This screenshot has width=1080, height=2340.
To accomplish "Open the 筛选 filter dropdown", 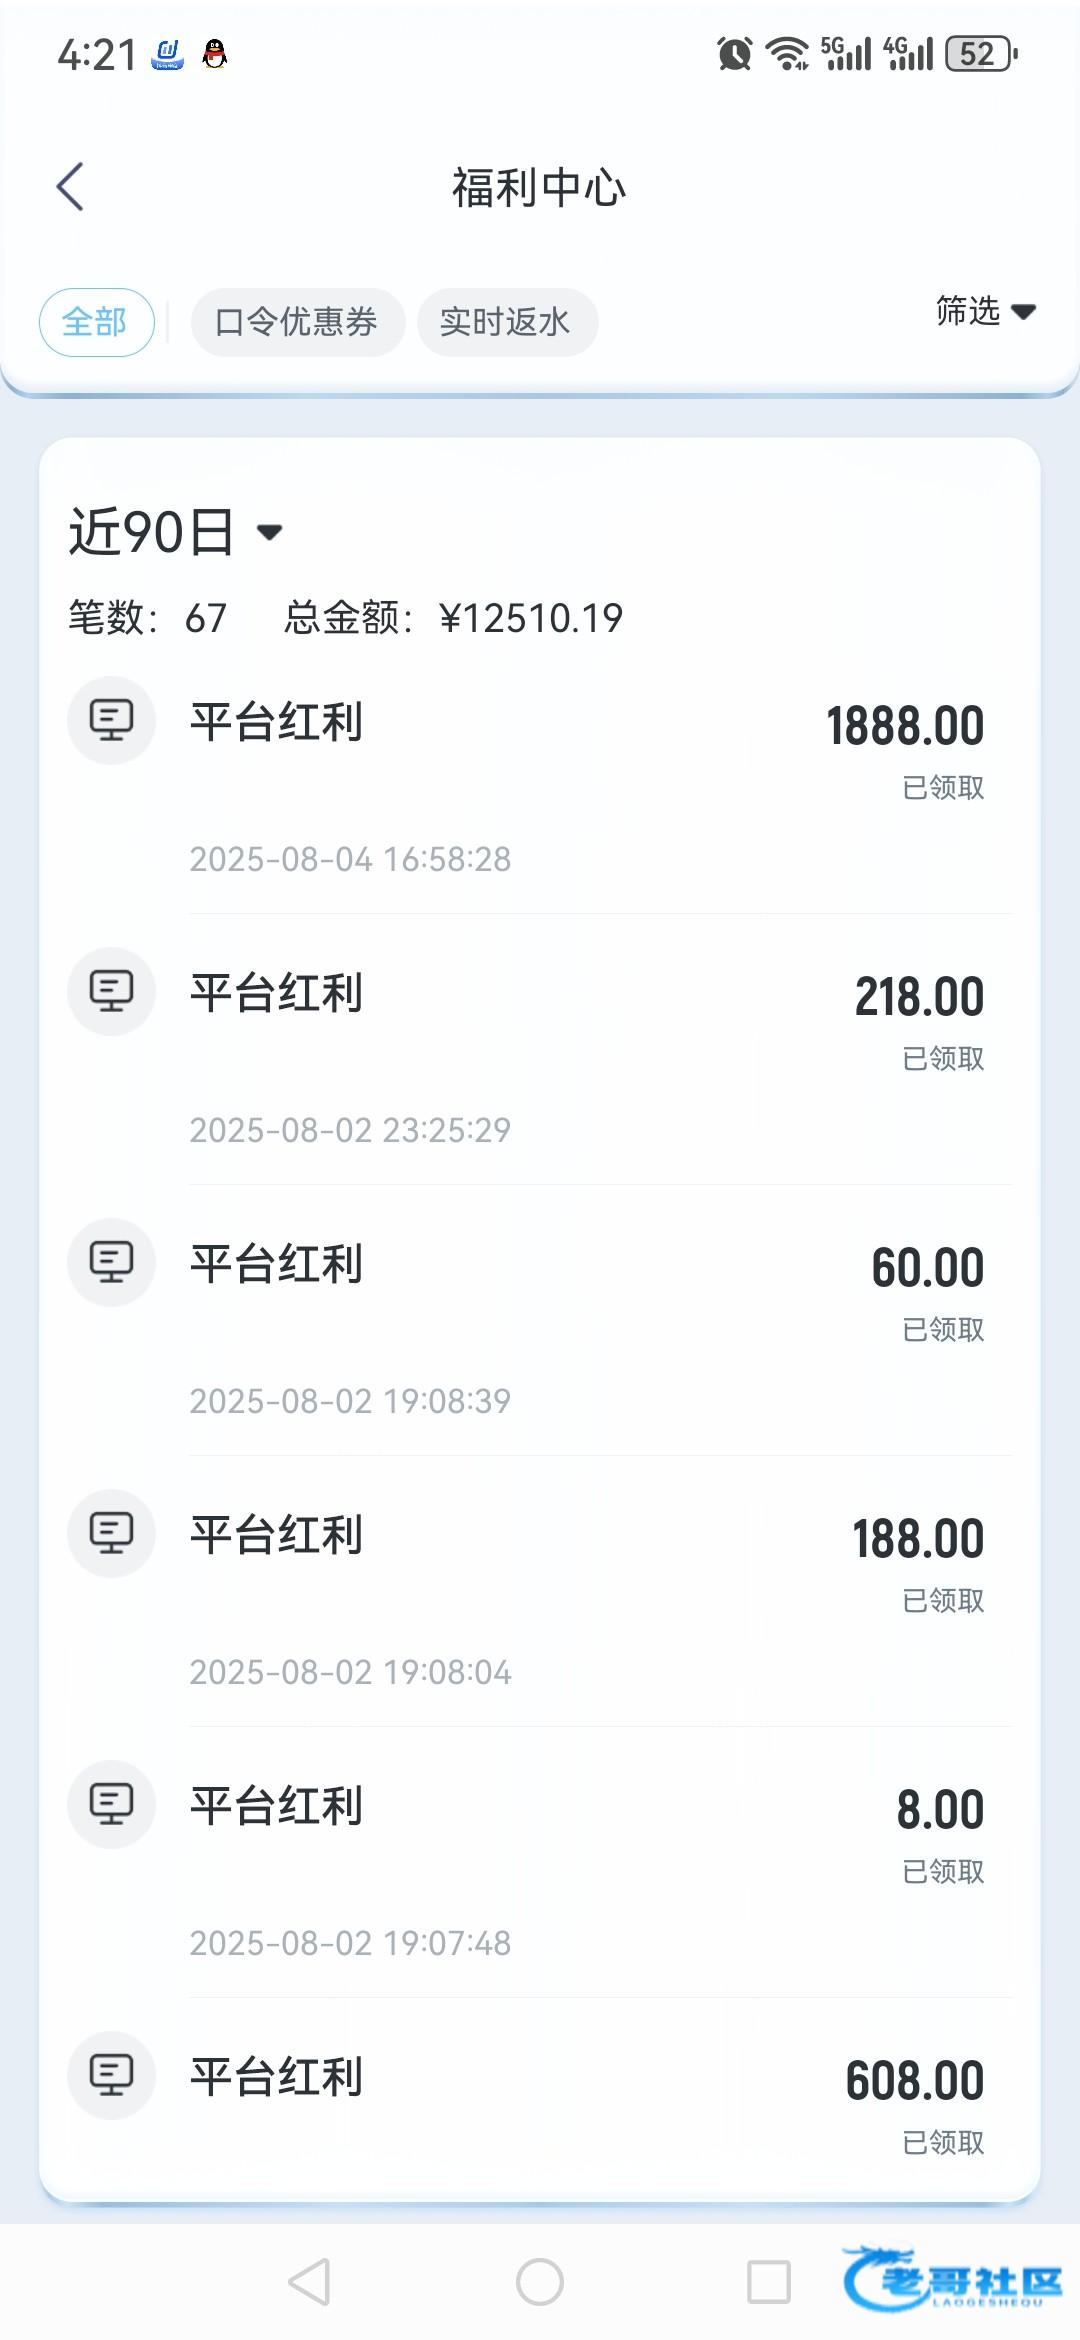I will click(x=984, y=311).
